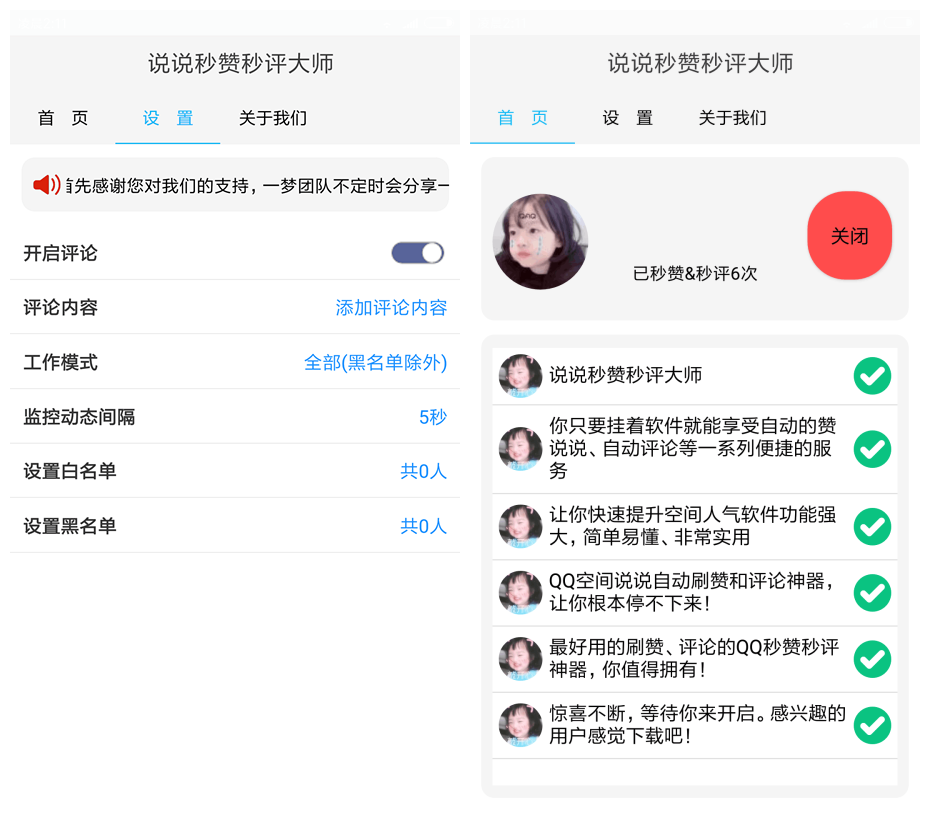Click checkmark for 你只要挂着软件 entry

point(872,449)
